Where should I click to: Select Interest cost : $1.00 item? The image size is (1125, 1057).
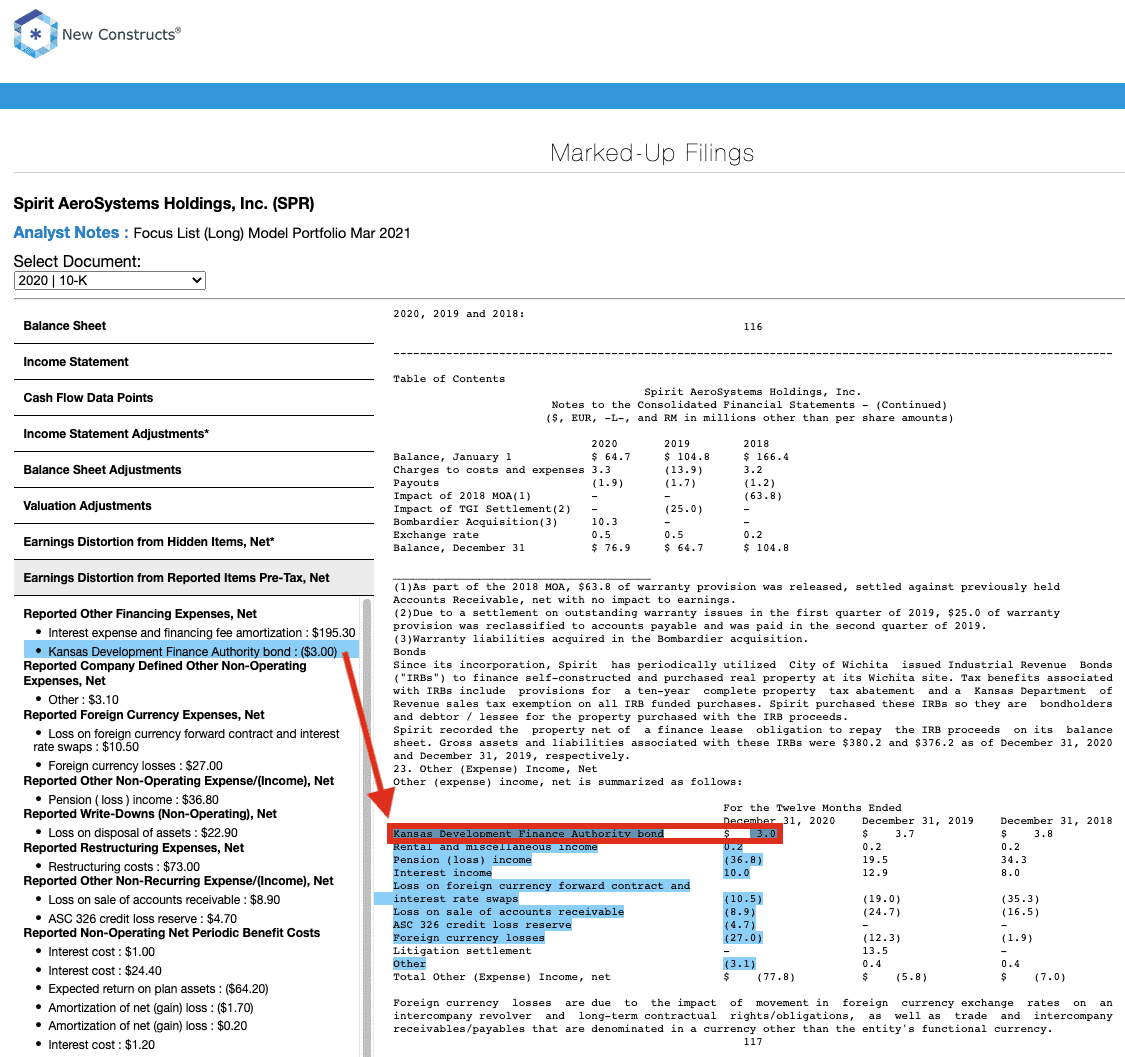(101, 952)
